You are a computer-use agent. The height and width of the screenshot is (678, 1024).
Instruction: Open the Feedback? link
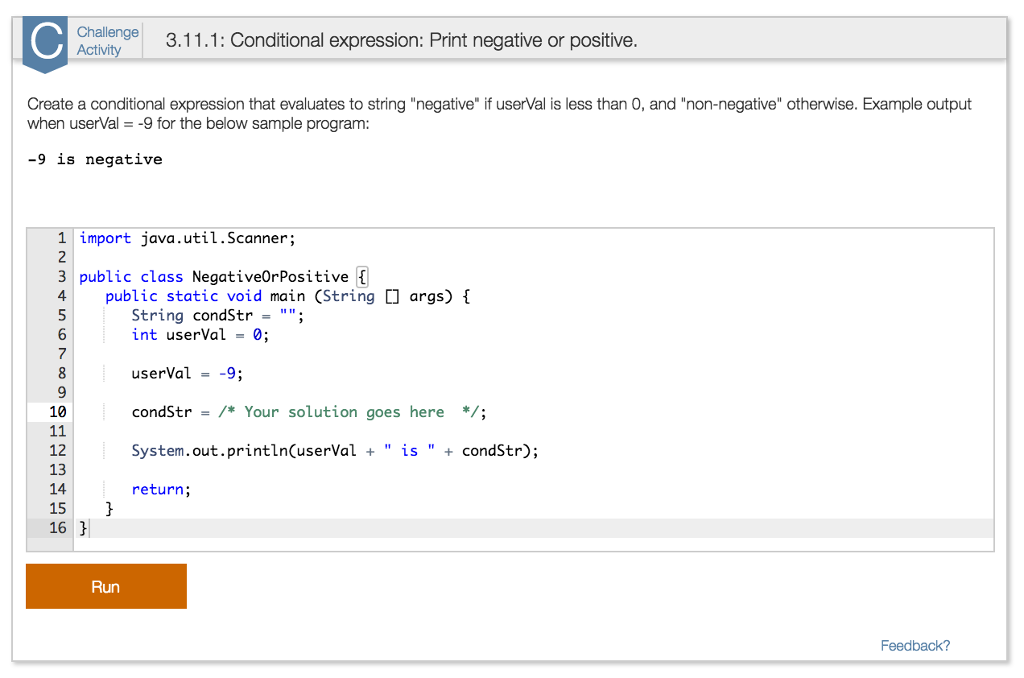click(914, 645)
